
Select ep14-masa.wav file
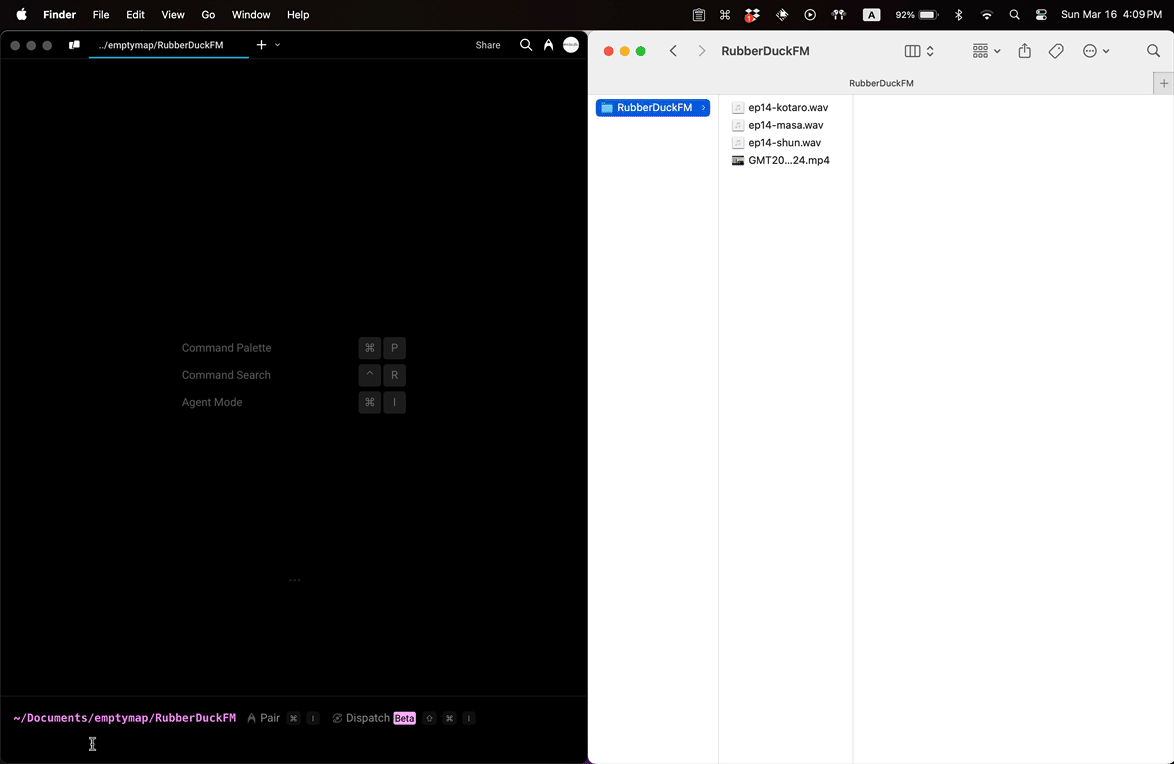tap(785, 125)
